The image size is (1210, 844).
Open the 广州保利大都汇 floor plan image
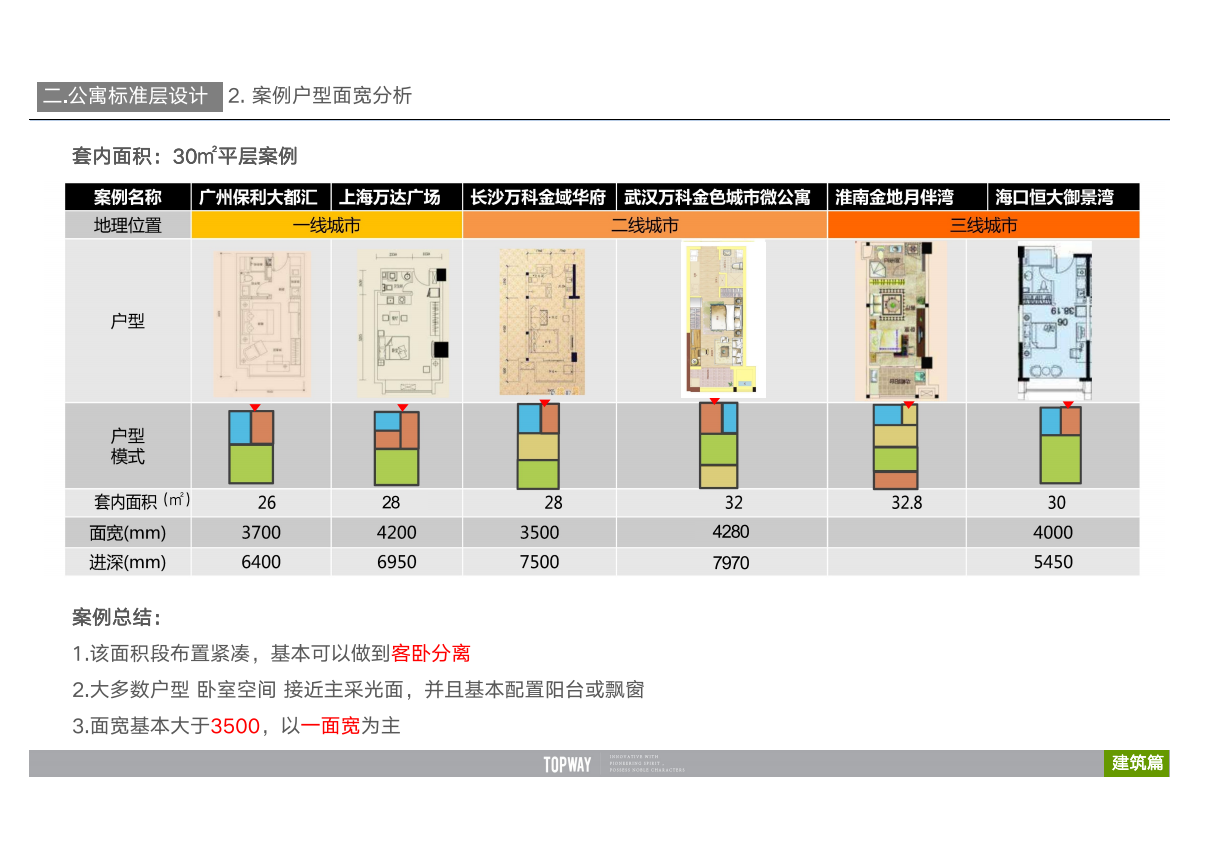262,323
